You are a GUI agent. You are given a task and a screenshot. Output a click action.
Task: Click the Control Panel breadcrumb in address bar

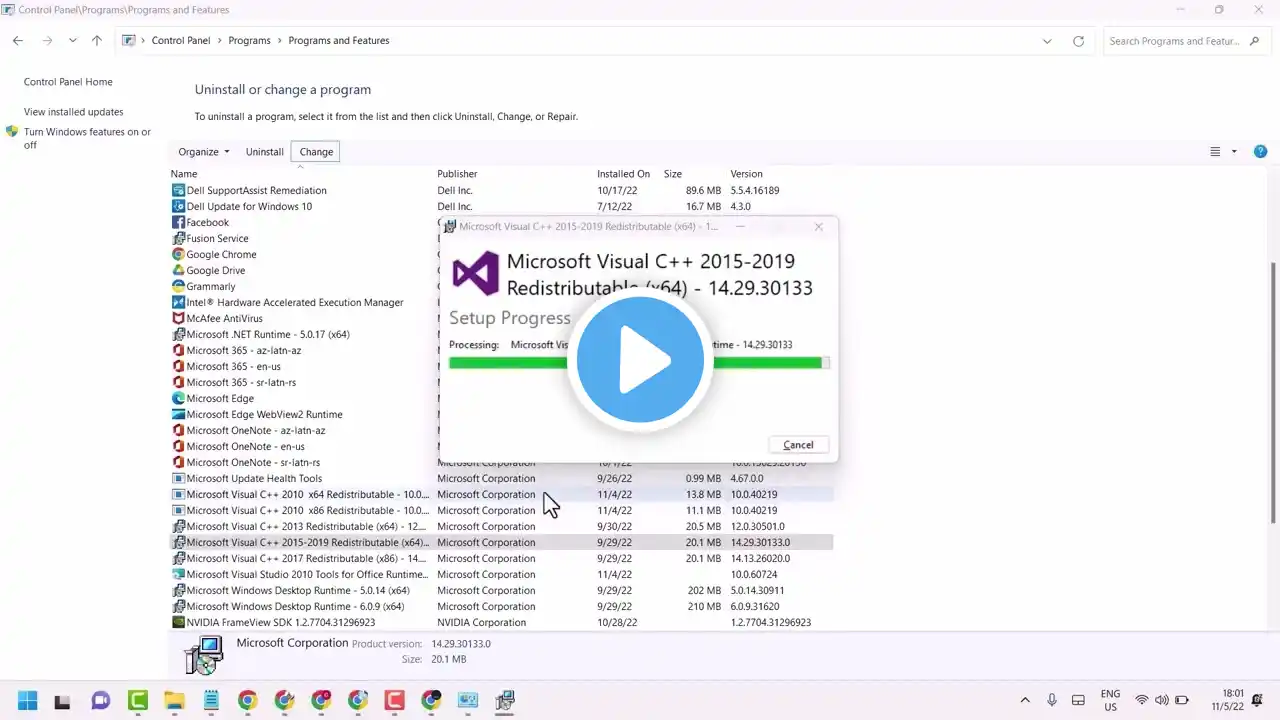181,41
